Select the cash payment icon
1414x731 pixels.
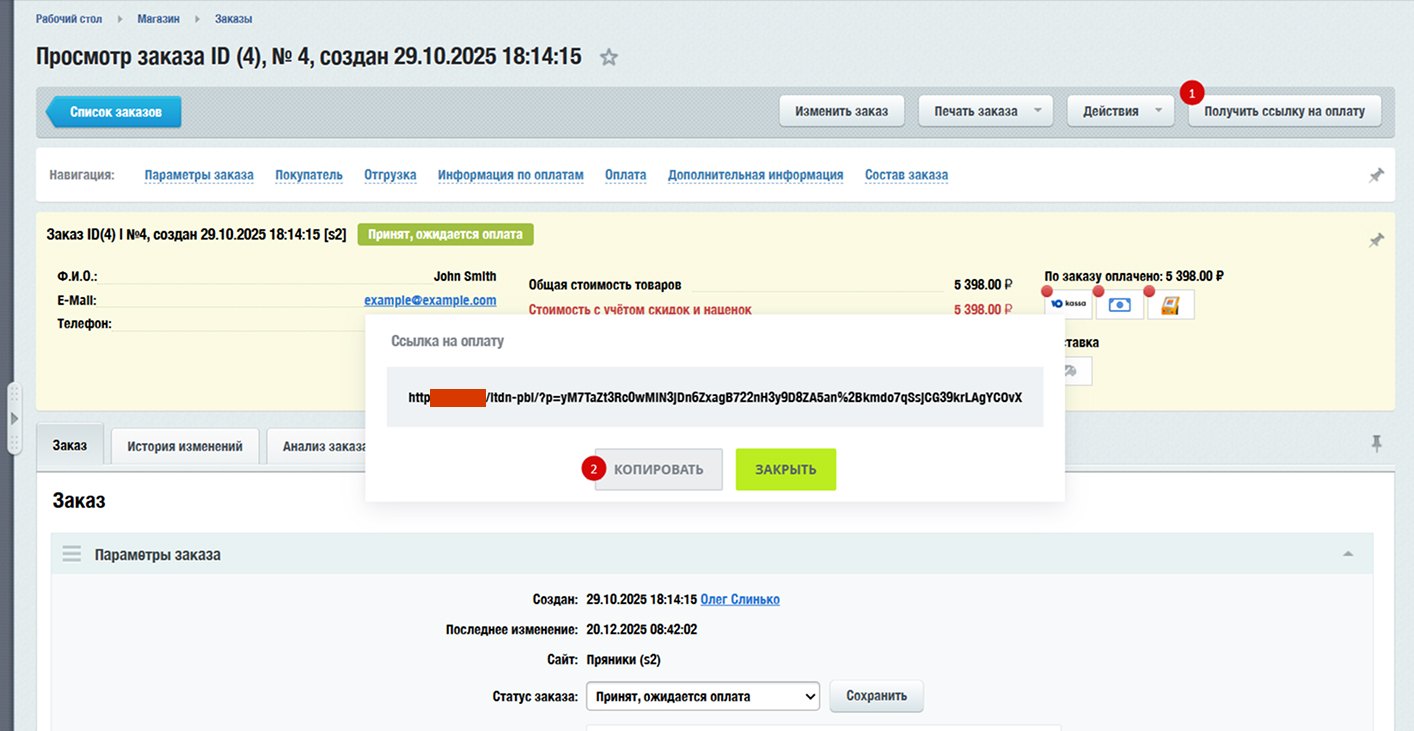click(1119, 303)
